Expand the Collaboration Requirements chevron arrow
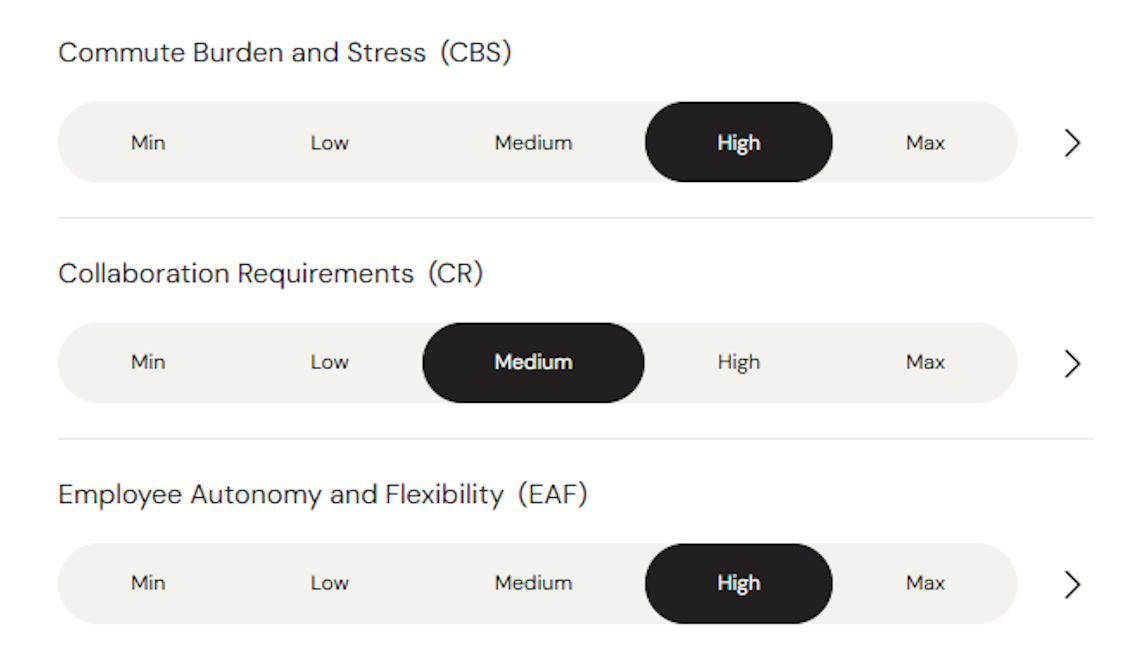This screenshot has width=1140, height=668. [x=1072, y=363]
